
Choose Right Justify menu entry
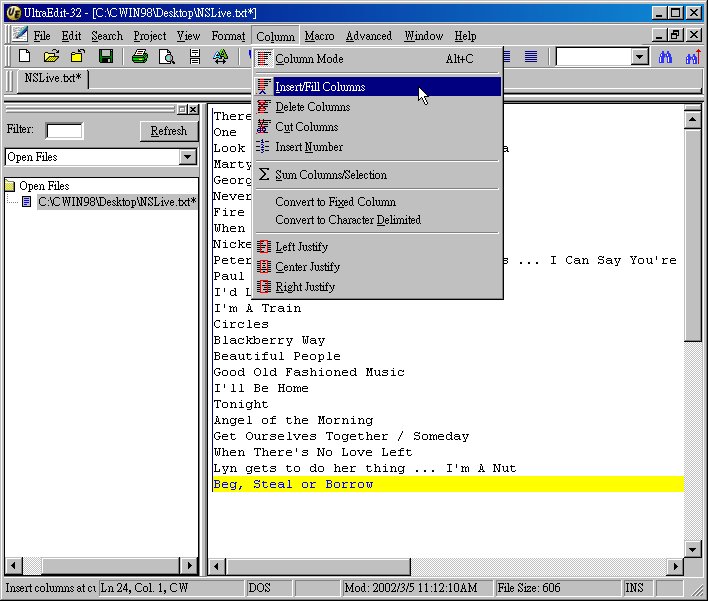pyautogui.click(x=377, y=287)
